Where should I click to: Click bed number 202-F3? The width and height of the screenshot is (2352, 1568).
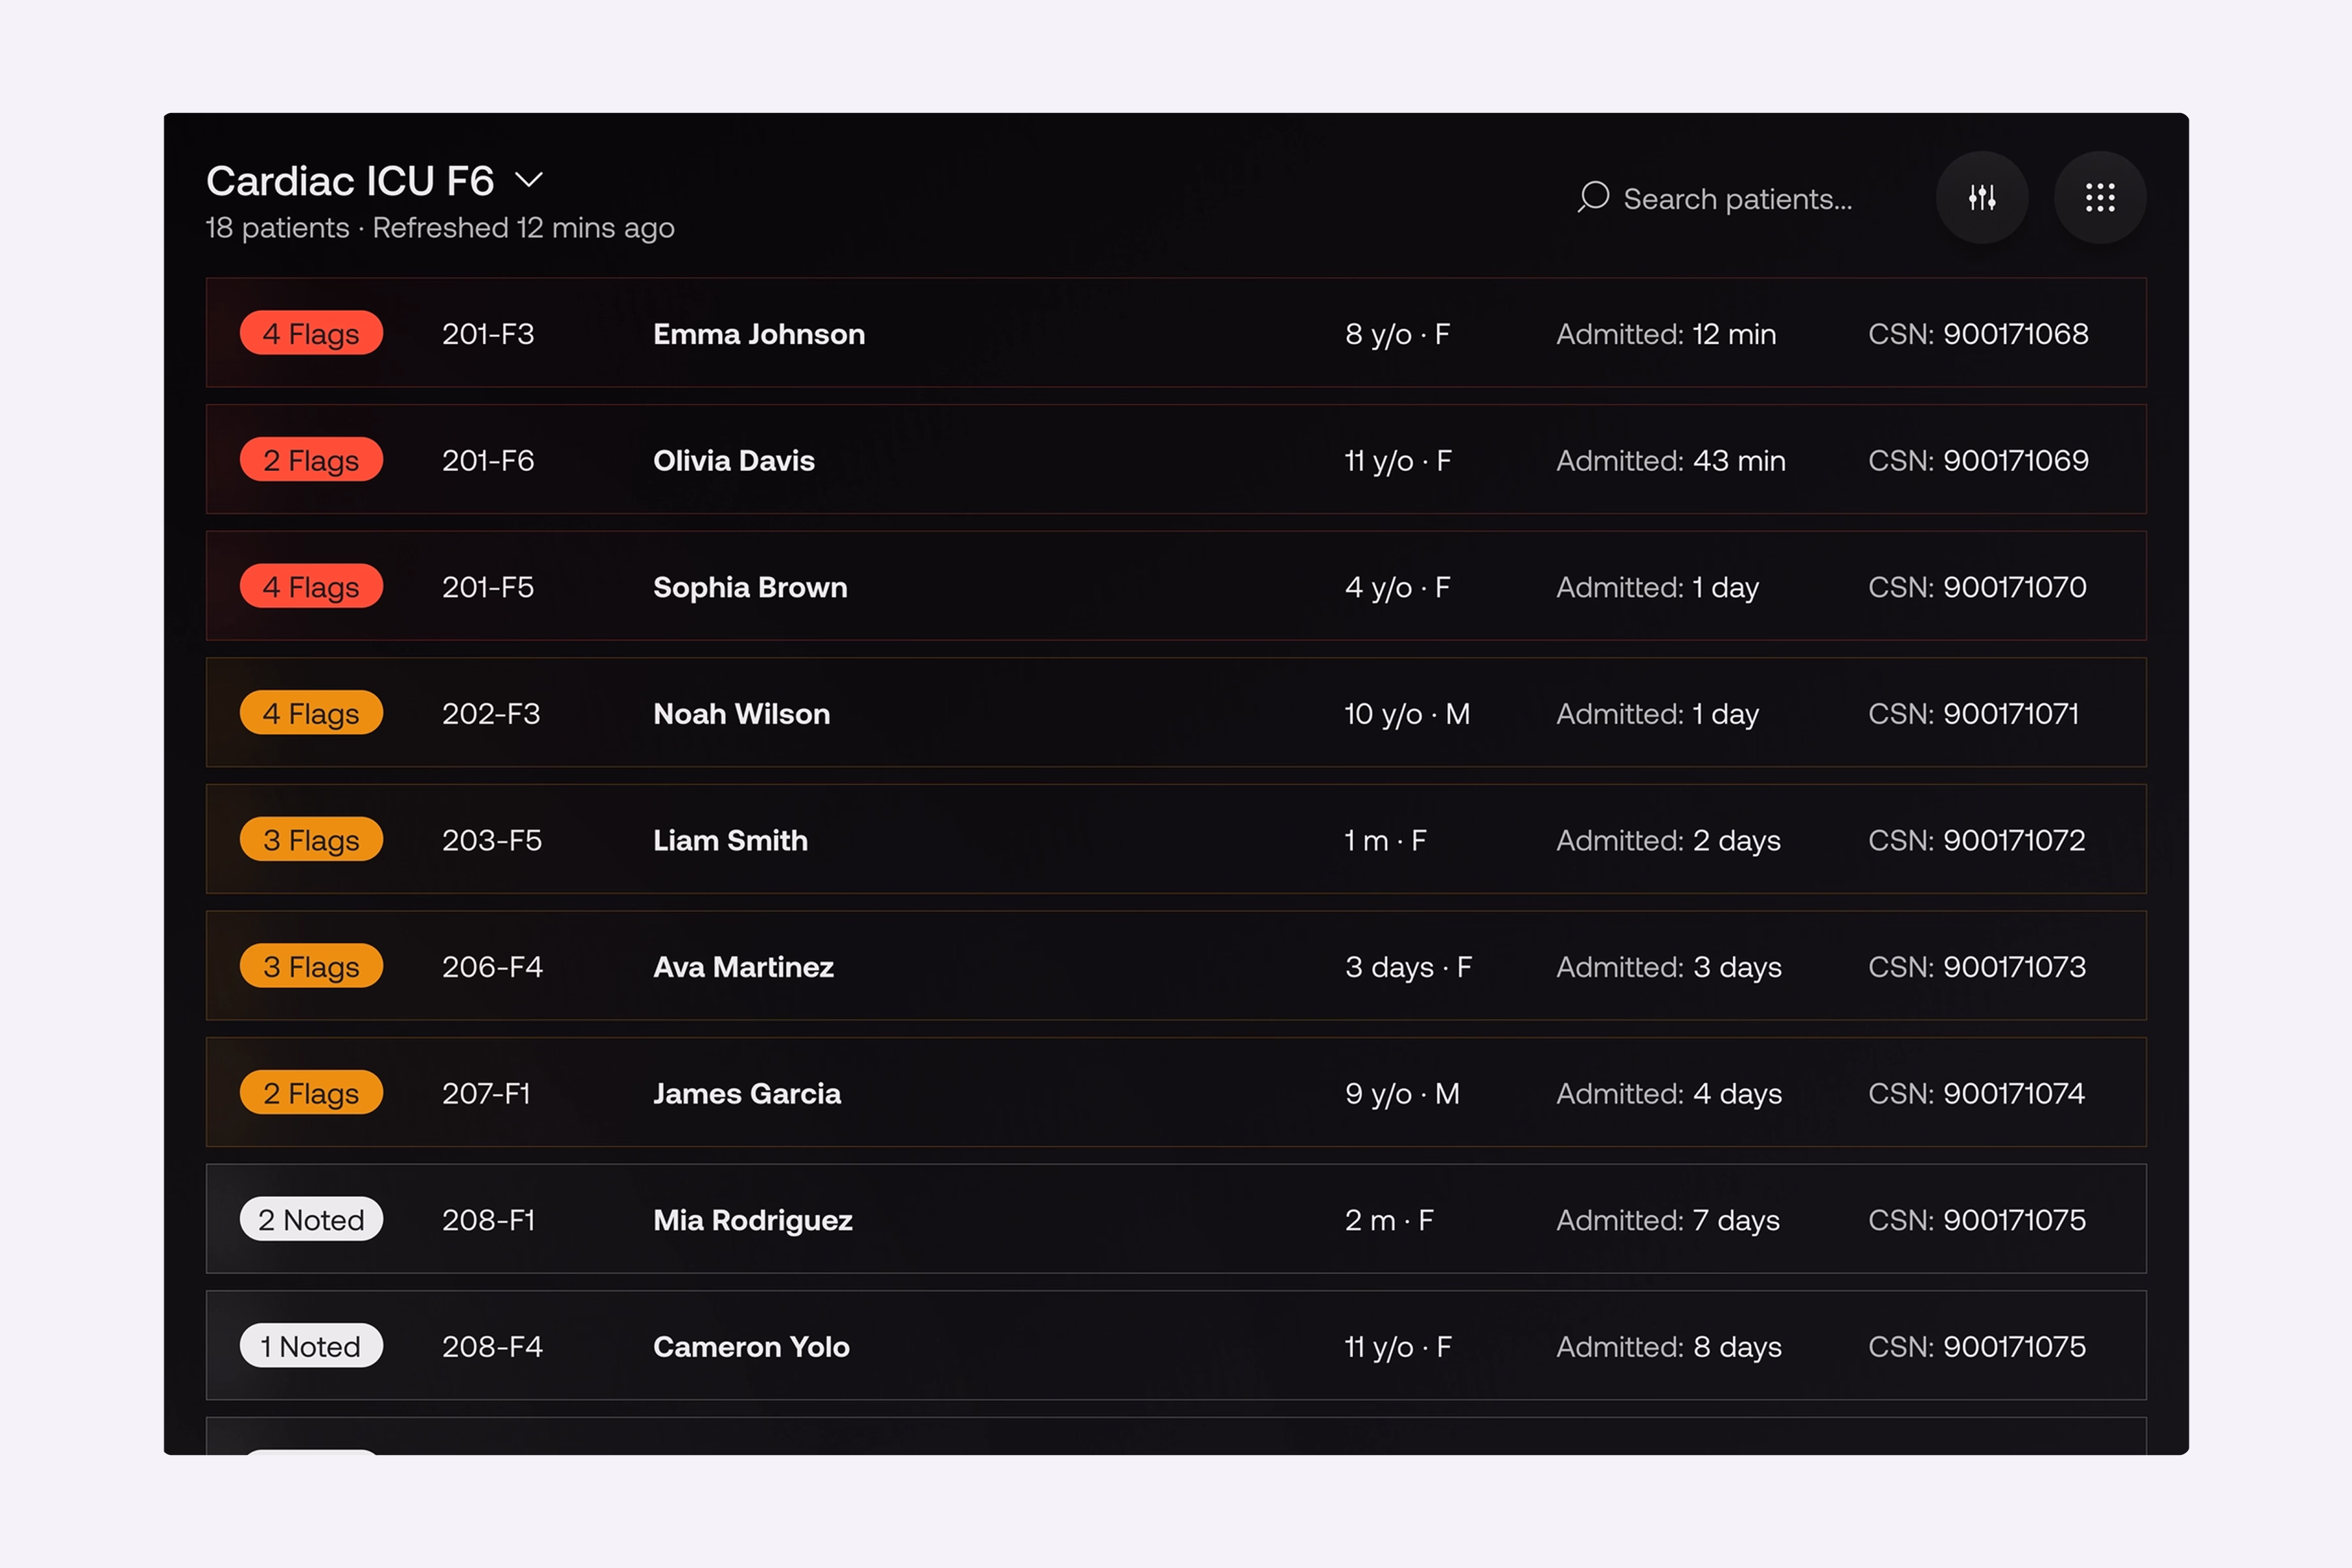pyautogui.click(x=491, y=714)
